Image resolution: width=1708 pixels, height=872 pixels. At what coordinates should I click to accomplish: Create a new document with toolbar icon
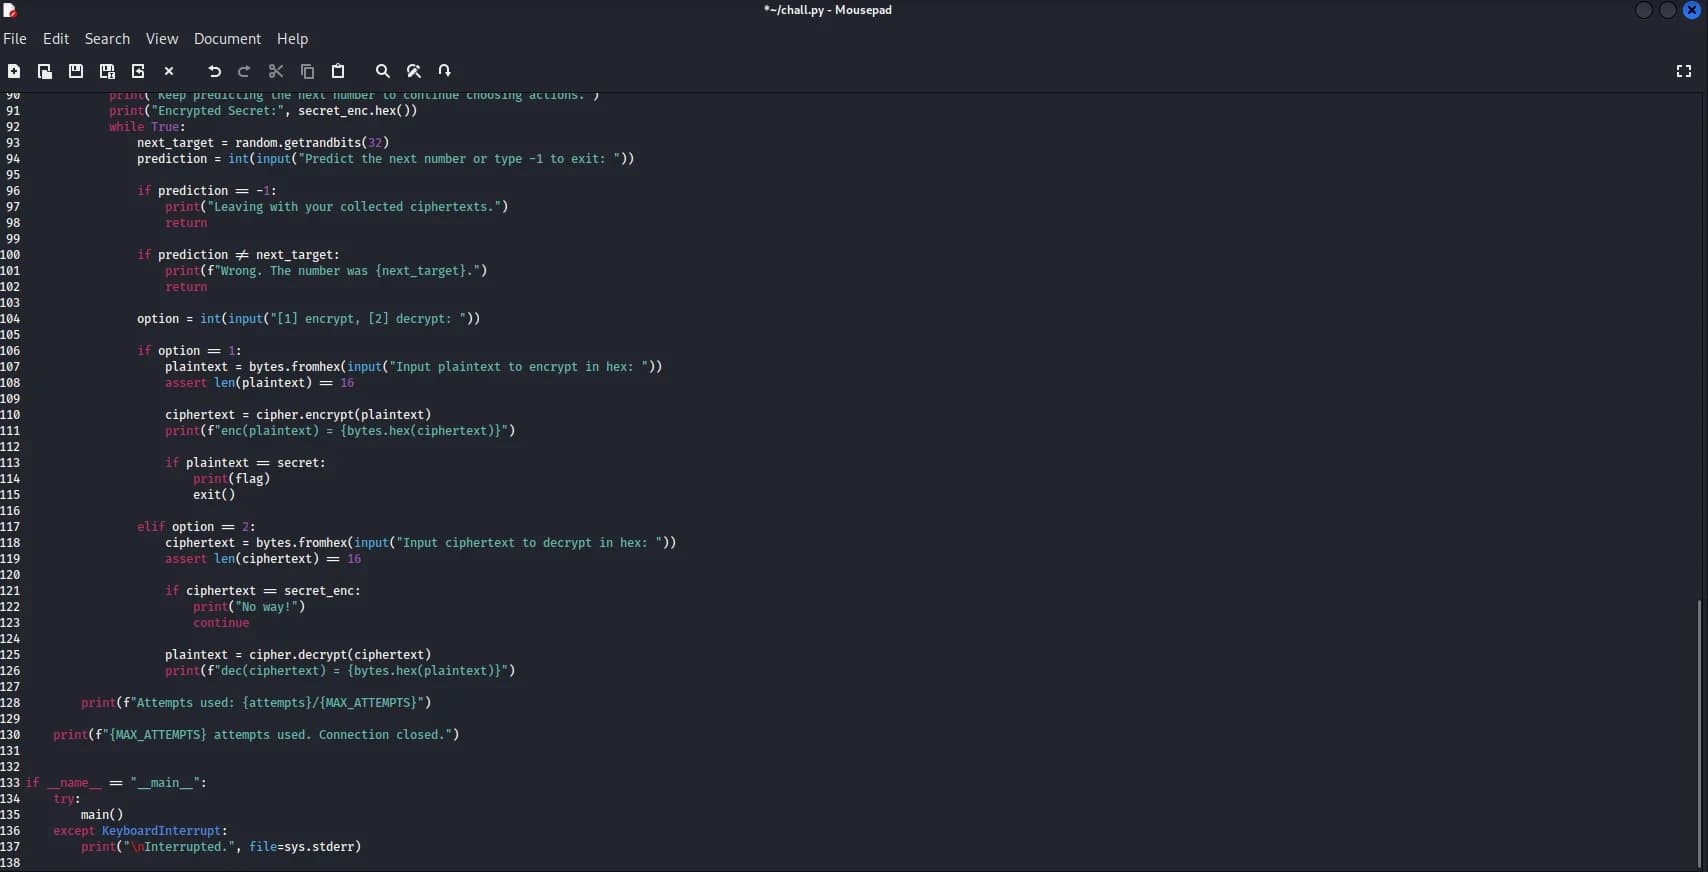point(14,71)
